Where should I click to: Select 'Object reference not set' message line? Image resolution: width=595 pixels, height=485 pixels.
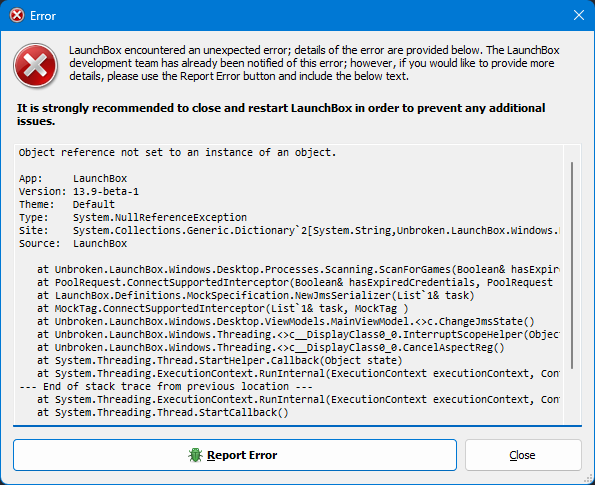[178, 153]
